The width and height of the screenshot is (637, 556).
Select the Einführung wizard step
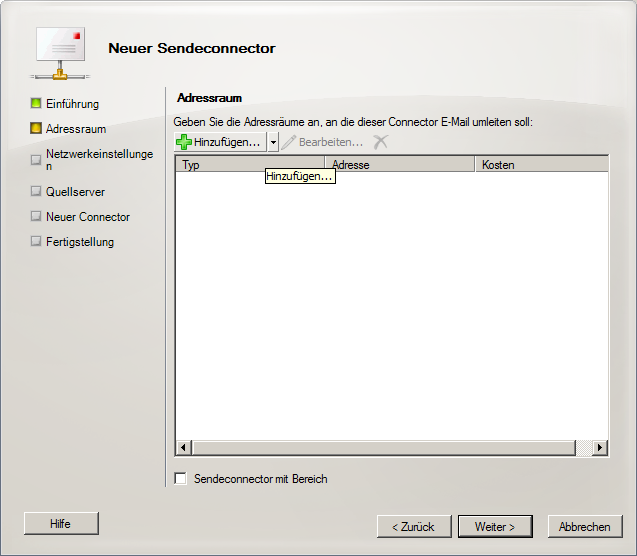(x=72, y=104)
